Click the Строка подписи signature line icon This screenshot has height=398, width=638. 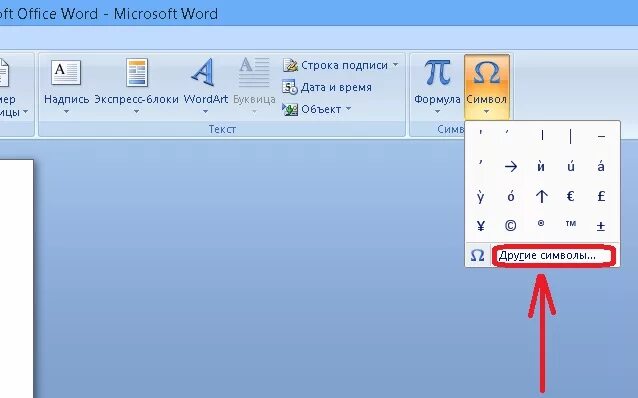[x=290, y=65]
